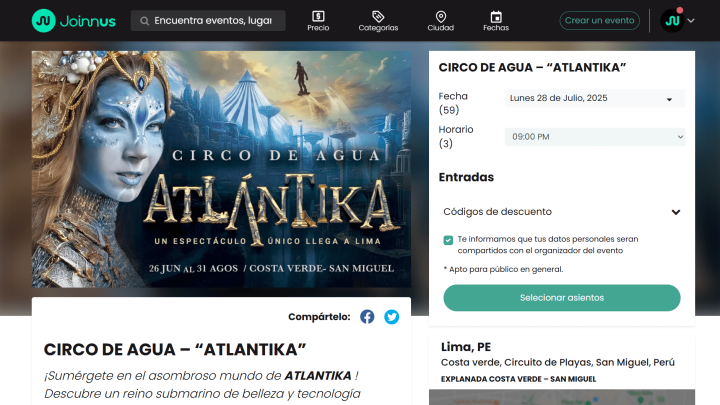Open the Ciudad location pin icon
Viewport: 720px width, 405px height.
tap(441, 17)
